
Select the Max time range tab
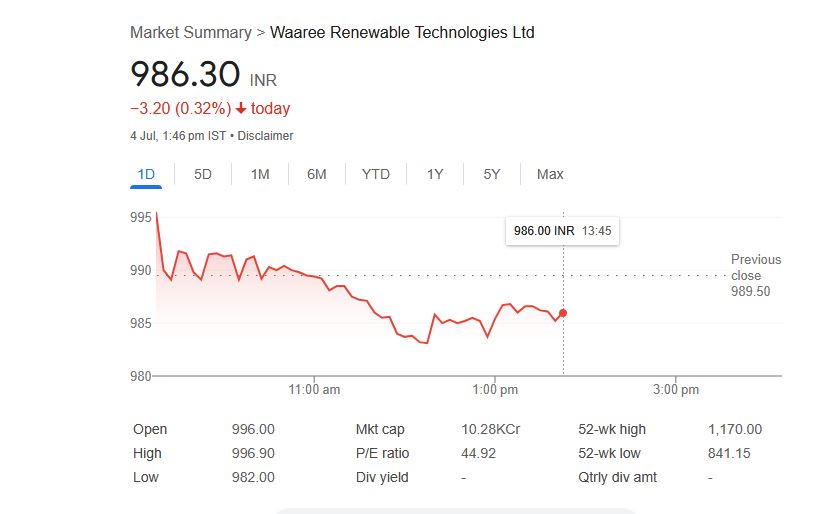point(550,174)
